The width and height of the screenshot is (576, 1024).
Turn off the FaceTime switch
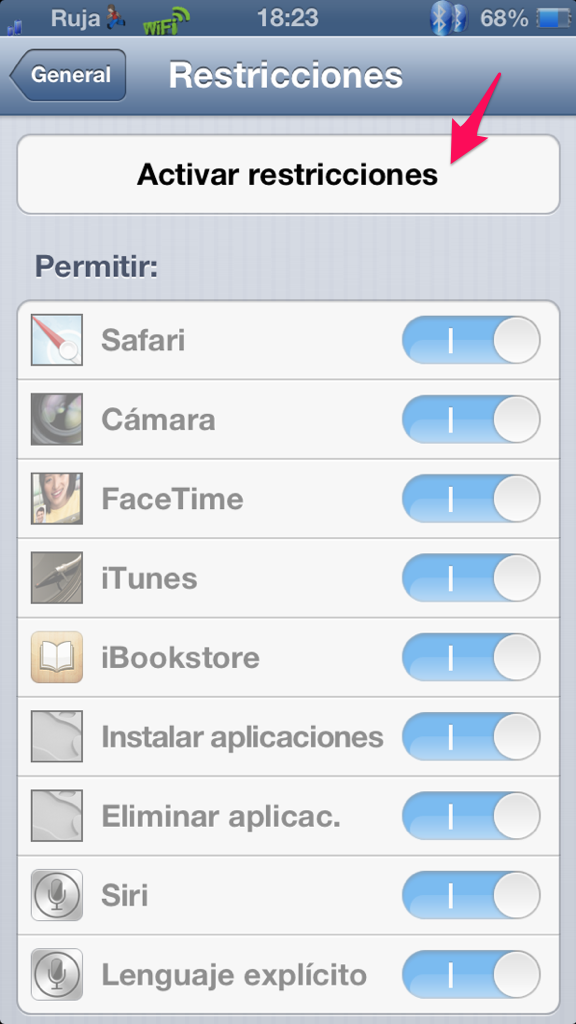tap(471, 499)
